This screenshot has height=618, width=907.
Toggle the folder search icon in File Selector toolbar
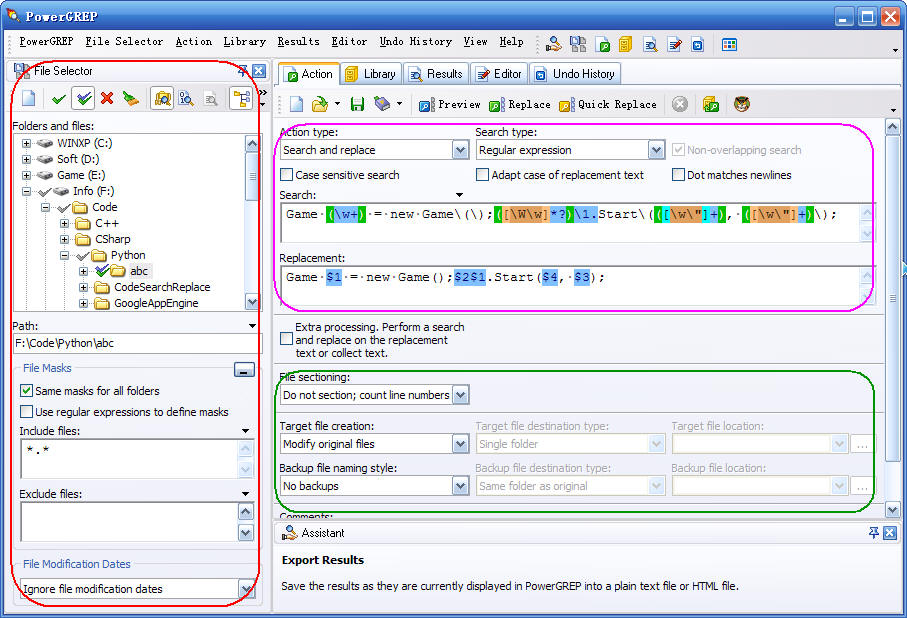tap(163, 98)
